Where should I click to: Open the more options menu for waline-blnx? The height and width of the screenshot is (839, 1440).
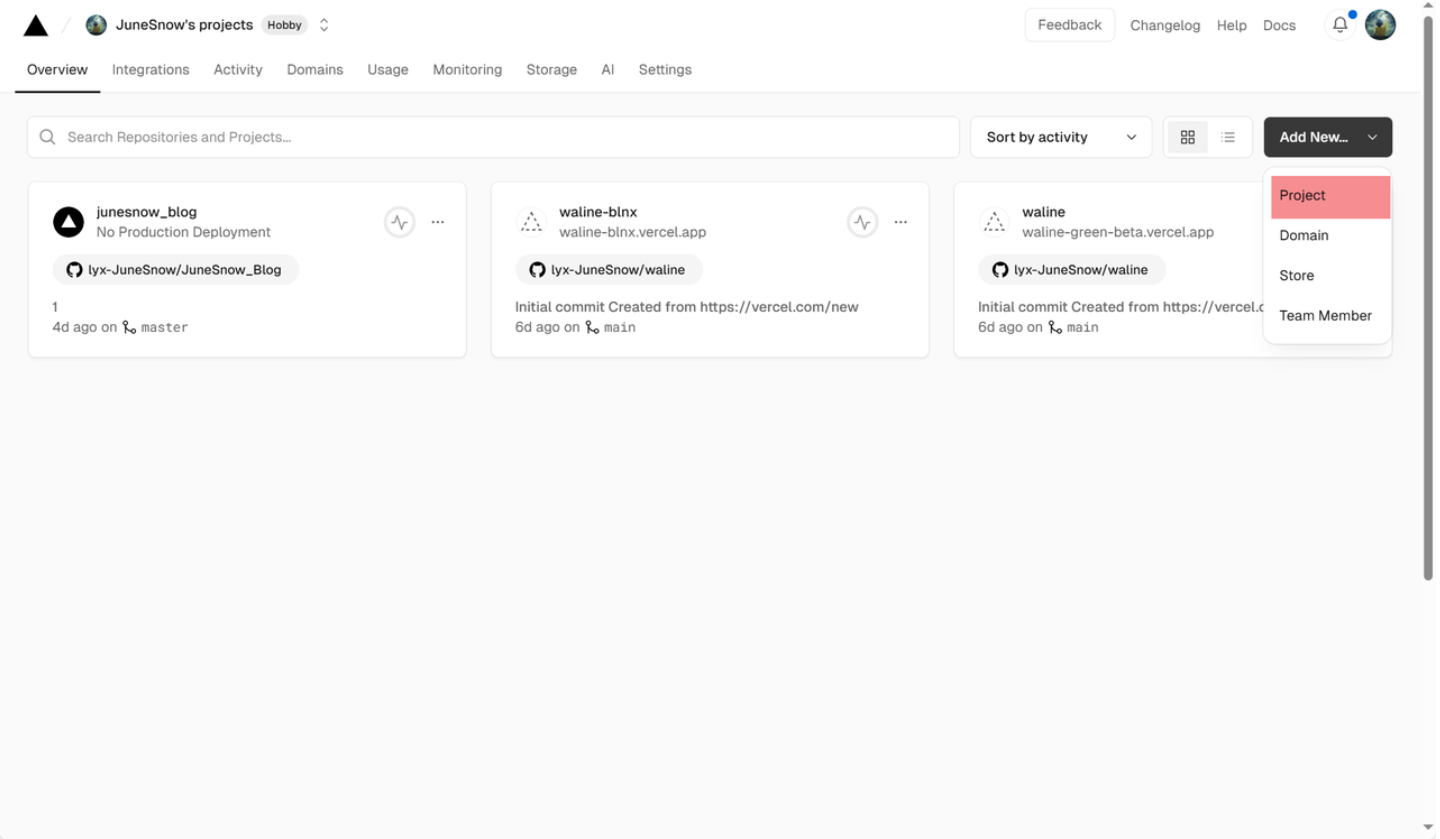[901, 222]
